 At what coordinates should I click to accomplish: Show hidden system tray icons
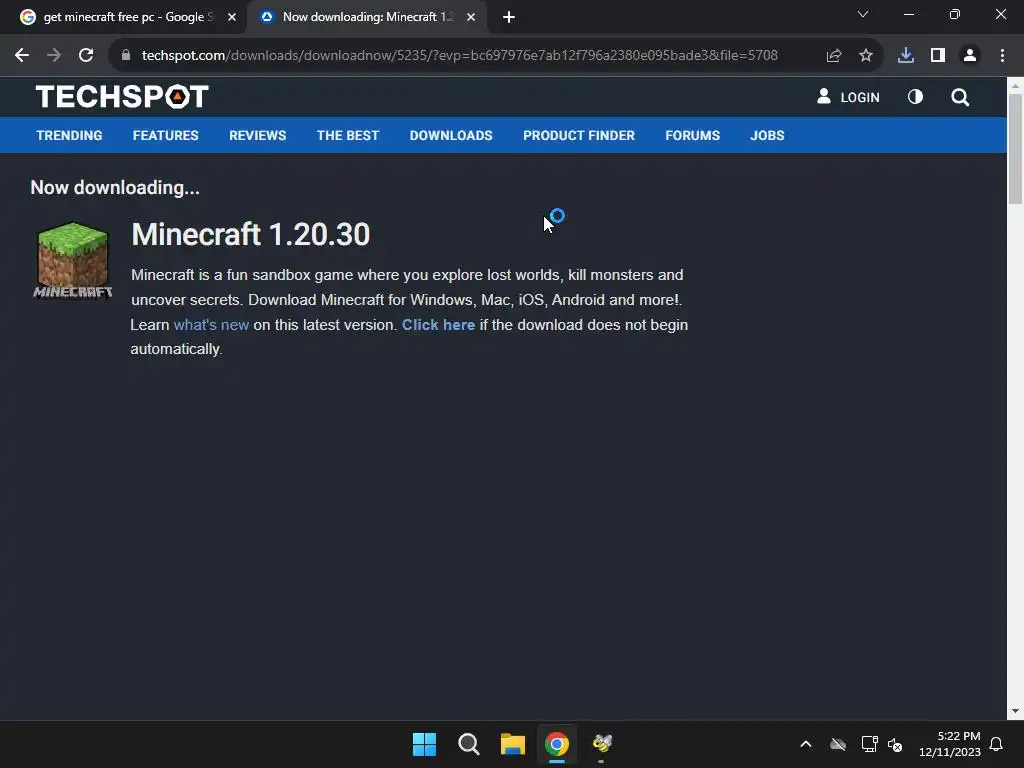806,744
